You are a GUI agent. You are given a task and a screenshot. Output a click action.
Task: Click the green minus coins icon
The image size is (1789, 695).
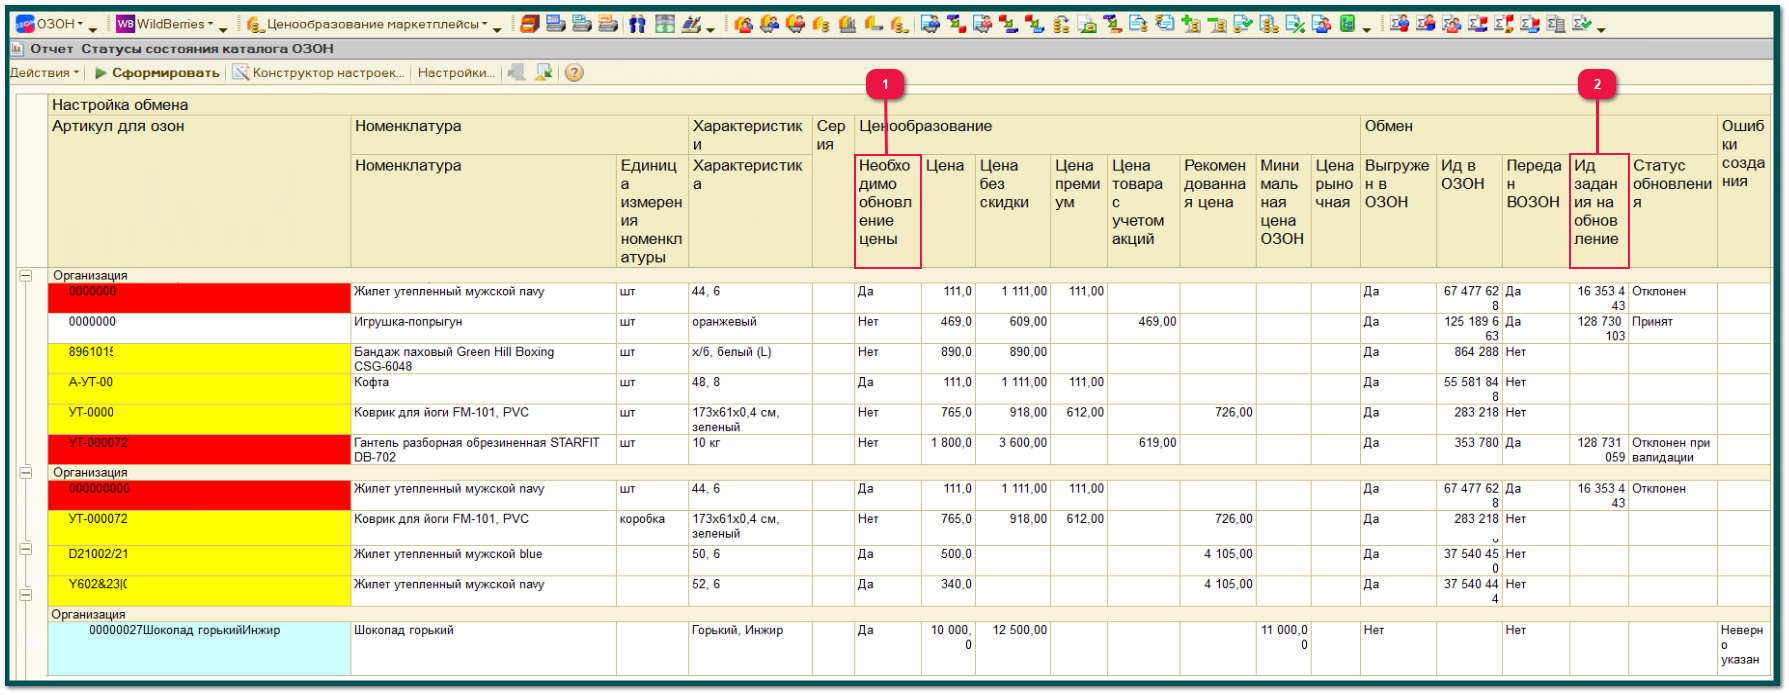(1216, 24)
